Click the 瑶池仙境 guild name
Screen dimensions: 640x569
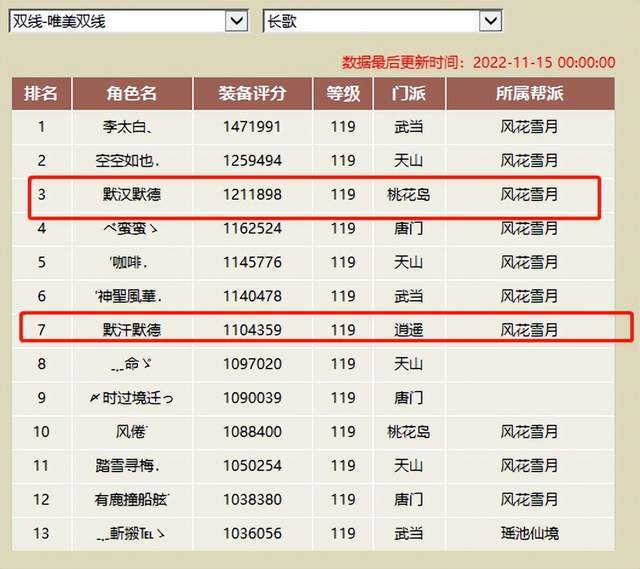coord(529,533)
